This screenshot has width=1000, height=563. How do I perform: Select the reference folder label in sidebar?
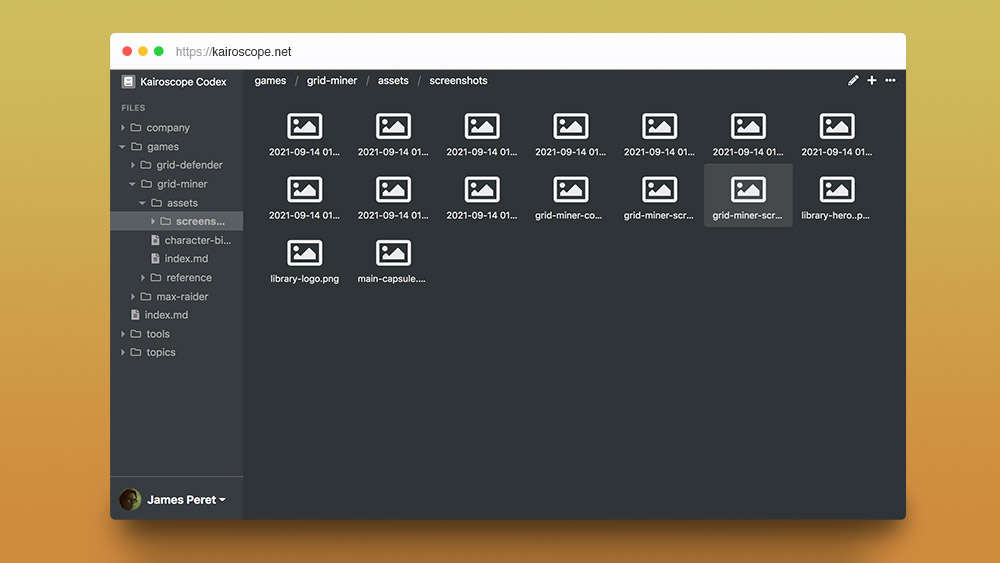(189, 278)
